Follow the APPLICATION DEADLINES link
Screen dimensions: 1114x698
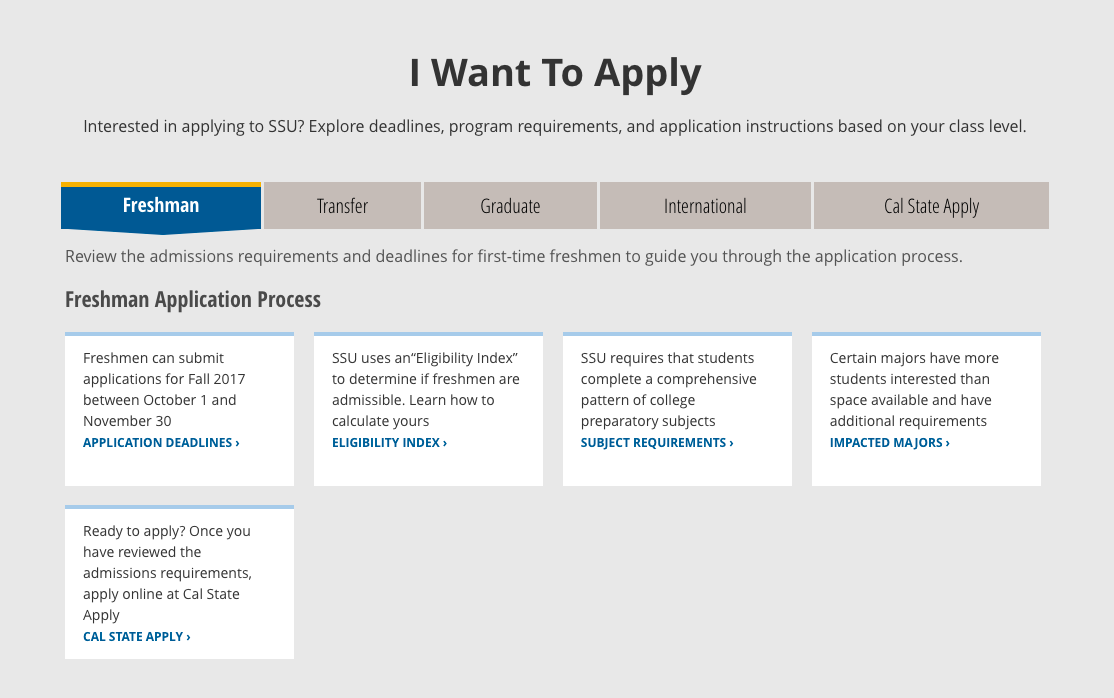161,443
